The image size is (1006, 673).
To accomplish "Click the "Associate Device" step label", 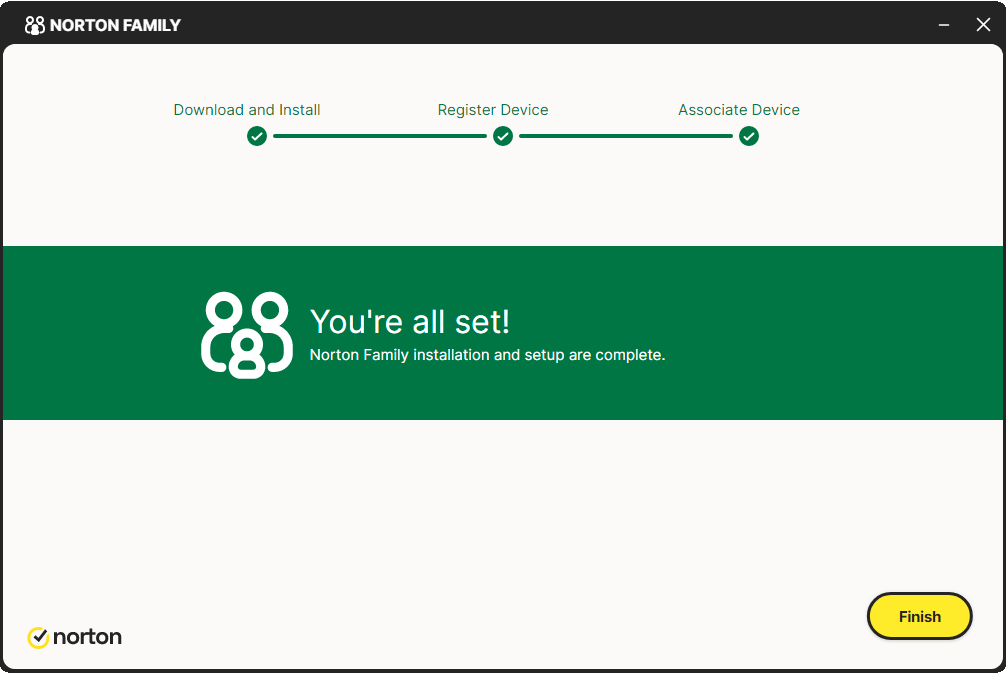I will coord(739,110).
